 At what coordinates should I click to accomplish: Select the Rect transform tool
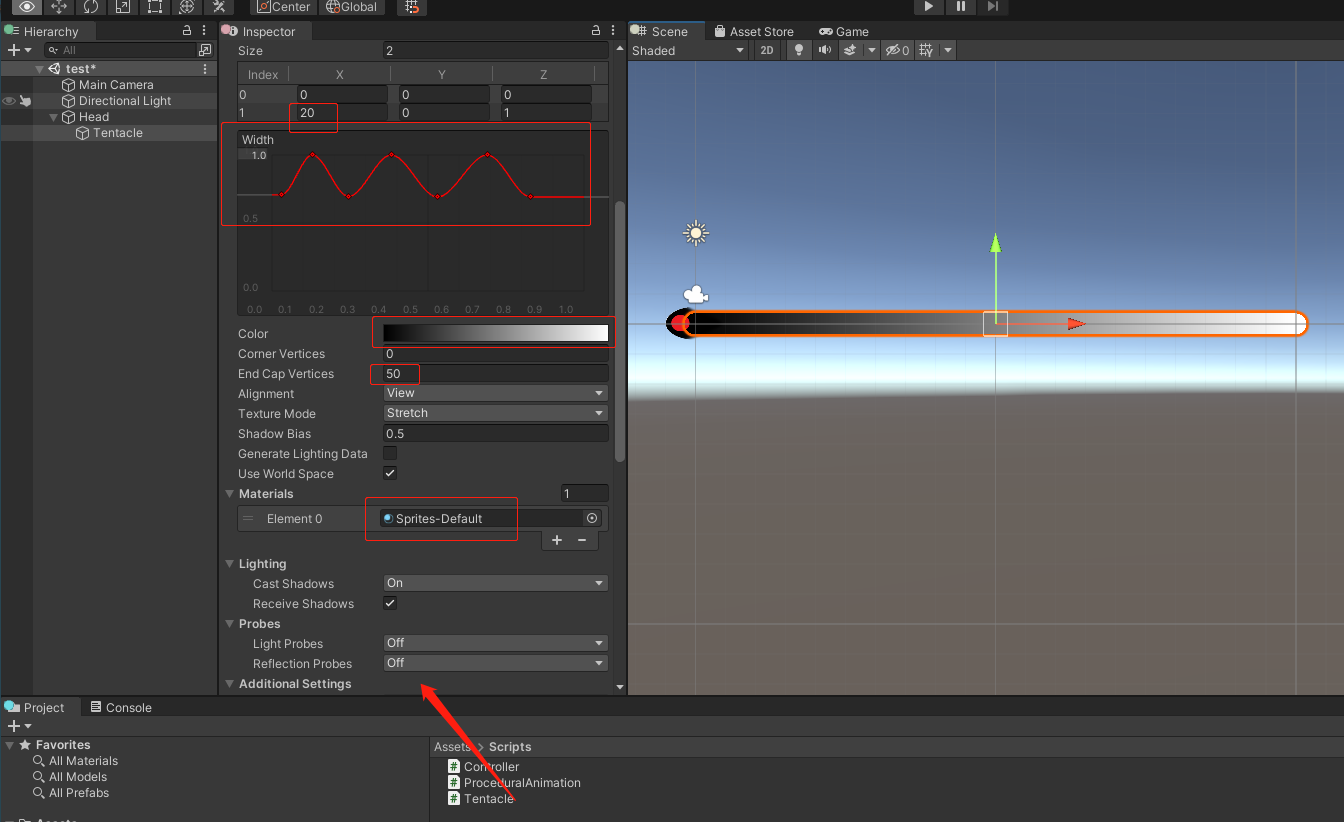pos(155,8)
